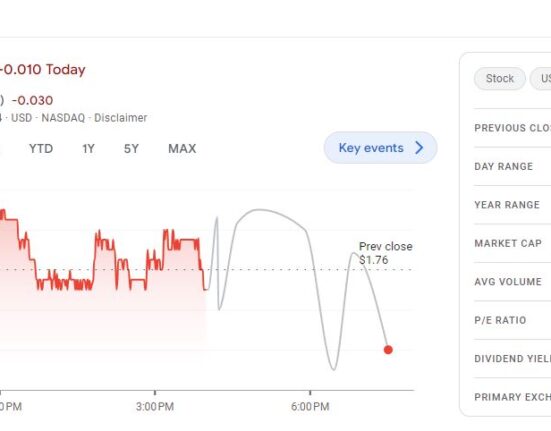
Task: Click the red after-hours price dot
Action: click(x=388, y=350)
